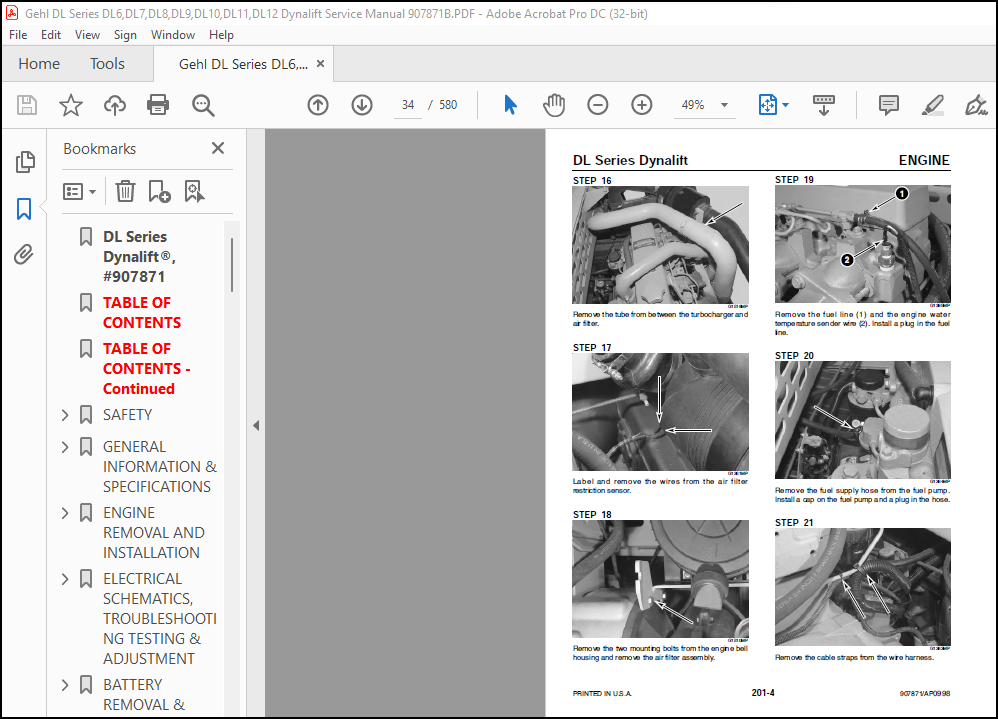
Task: Jump to TABLE OF CONTENTS bookmark
Action: coord(142,312)
